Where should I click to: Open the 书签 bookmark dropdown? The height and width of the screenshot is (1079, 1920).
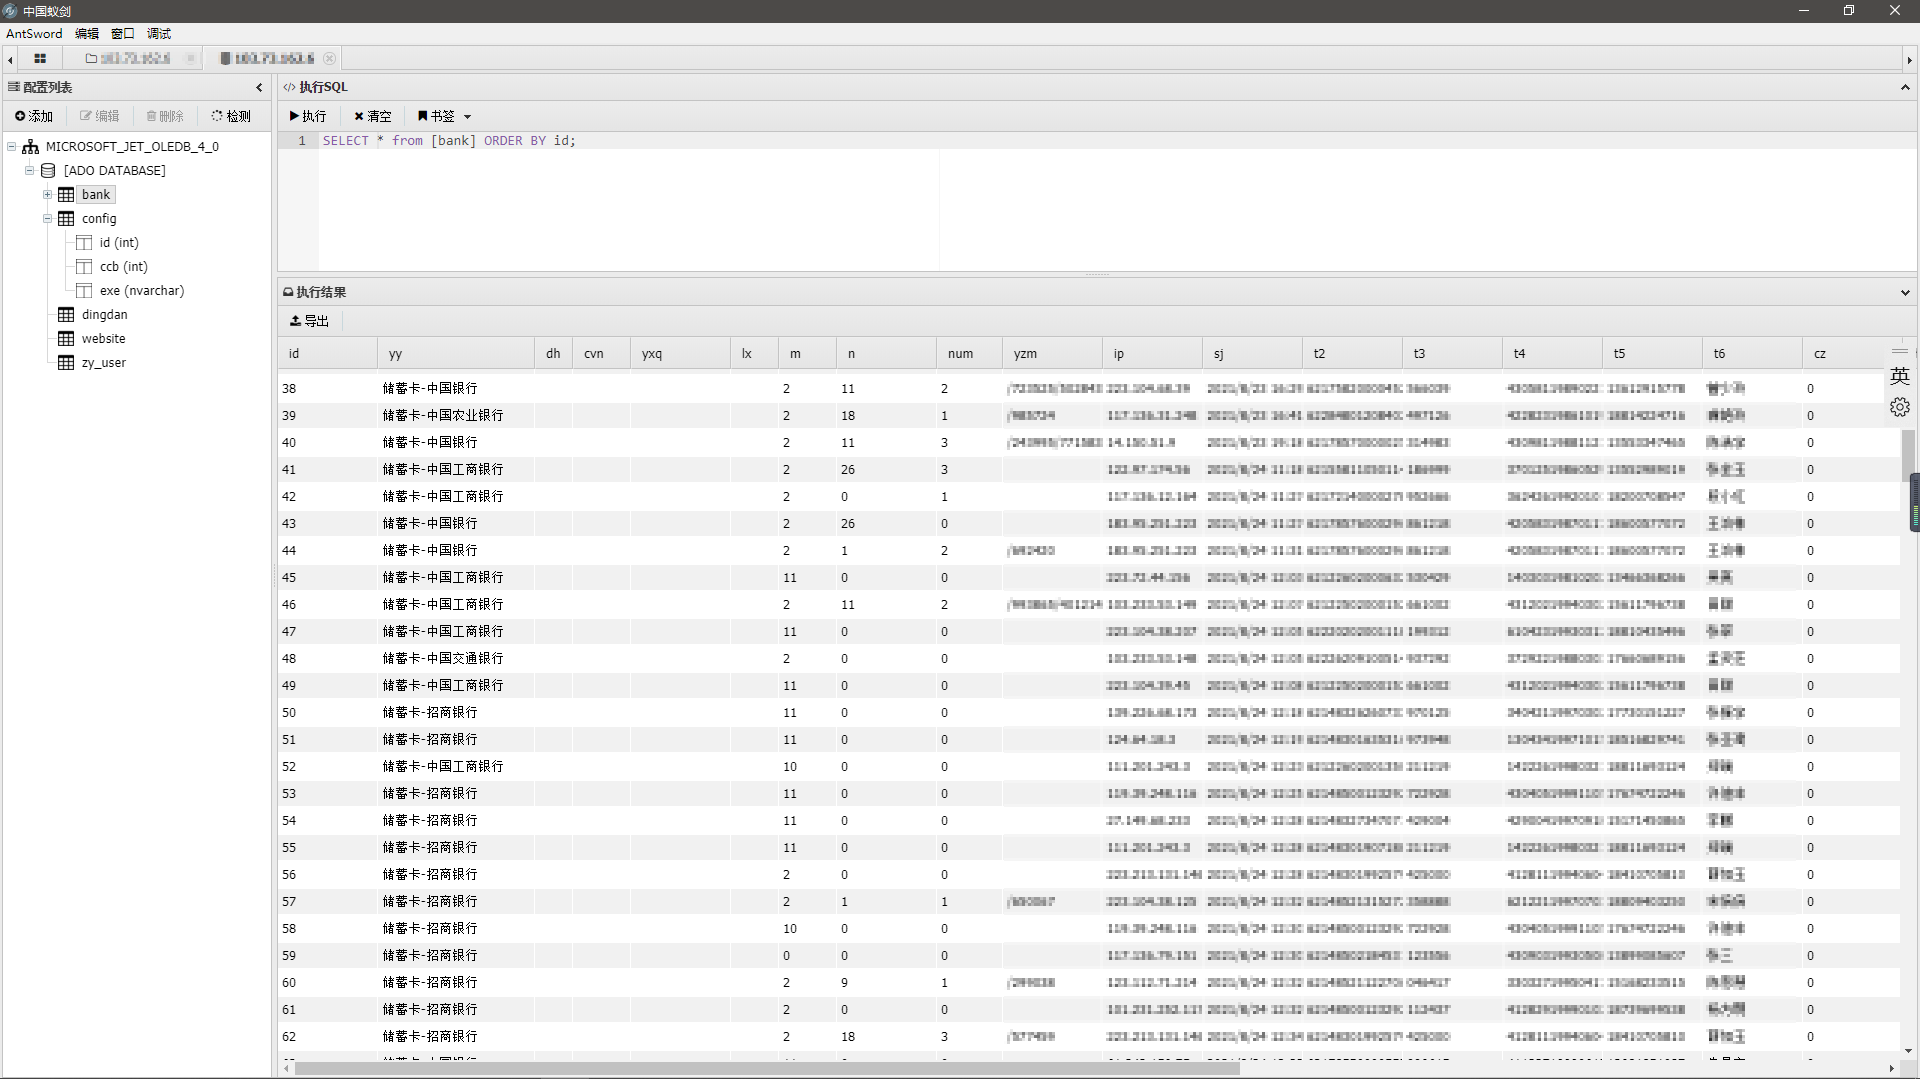pos(444,116)
